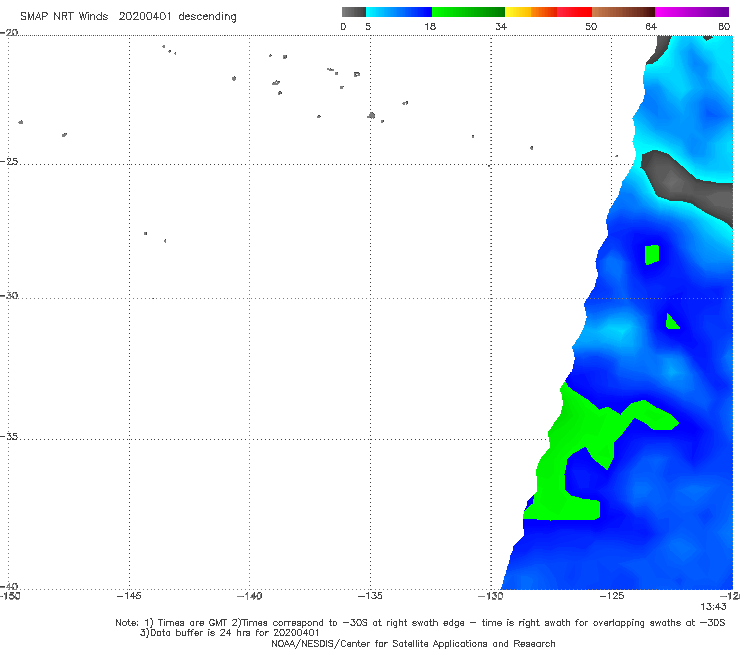Select the magenta segment of the color bar
This screenshot has height=650, width=740.
click(692, 12)
